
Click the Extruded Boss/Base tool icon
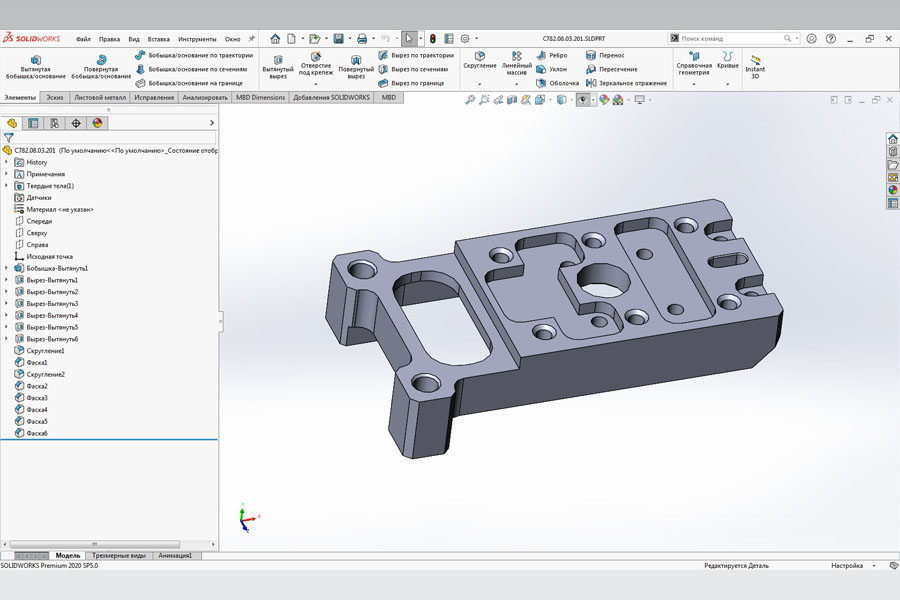pos(36,60)
